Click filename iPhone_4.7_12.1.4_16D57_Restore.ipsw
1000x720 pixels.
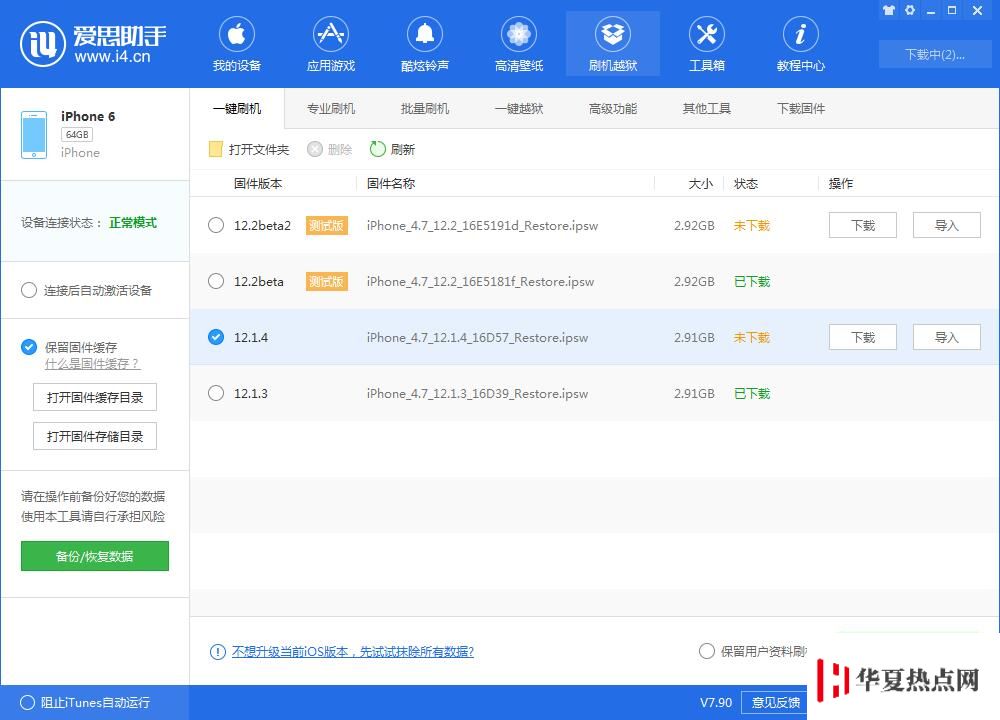coord(477,338)
